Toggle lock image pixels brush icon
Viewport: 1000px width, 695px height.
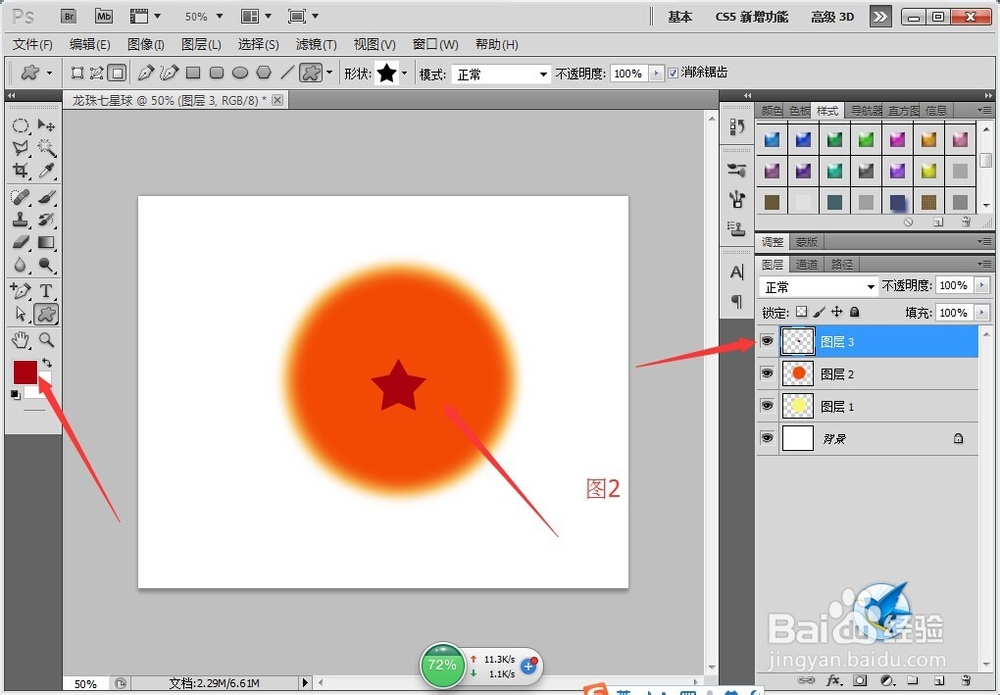point(820,312)
